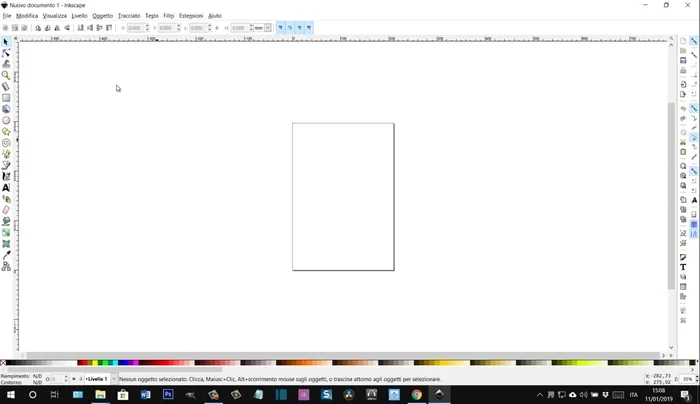The height and width of the screenshot is (404, 700).
Task: Open the Testo menu
Action: [152, 16]
